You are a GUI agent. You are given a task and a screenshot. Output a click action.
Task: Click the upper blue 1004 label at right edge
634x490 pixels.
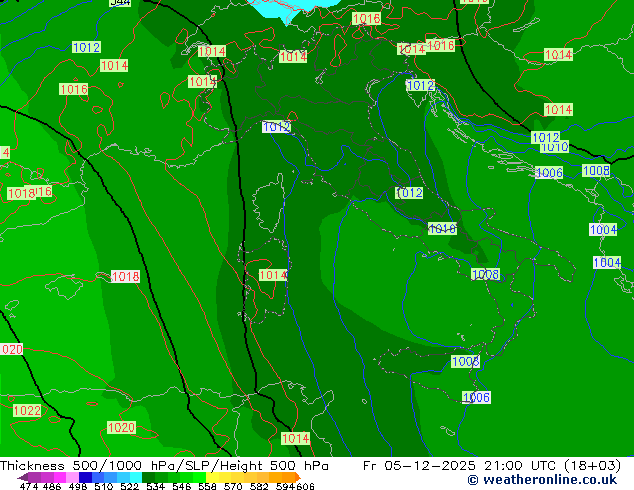pyautogui.click(x=603, y=230)
